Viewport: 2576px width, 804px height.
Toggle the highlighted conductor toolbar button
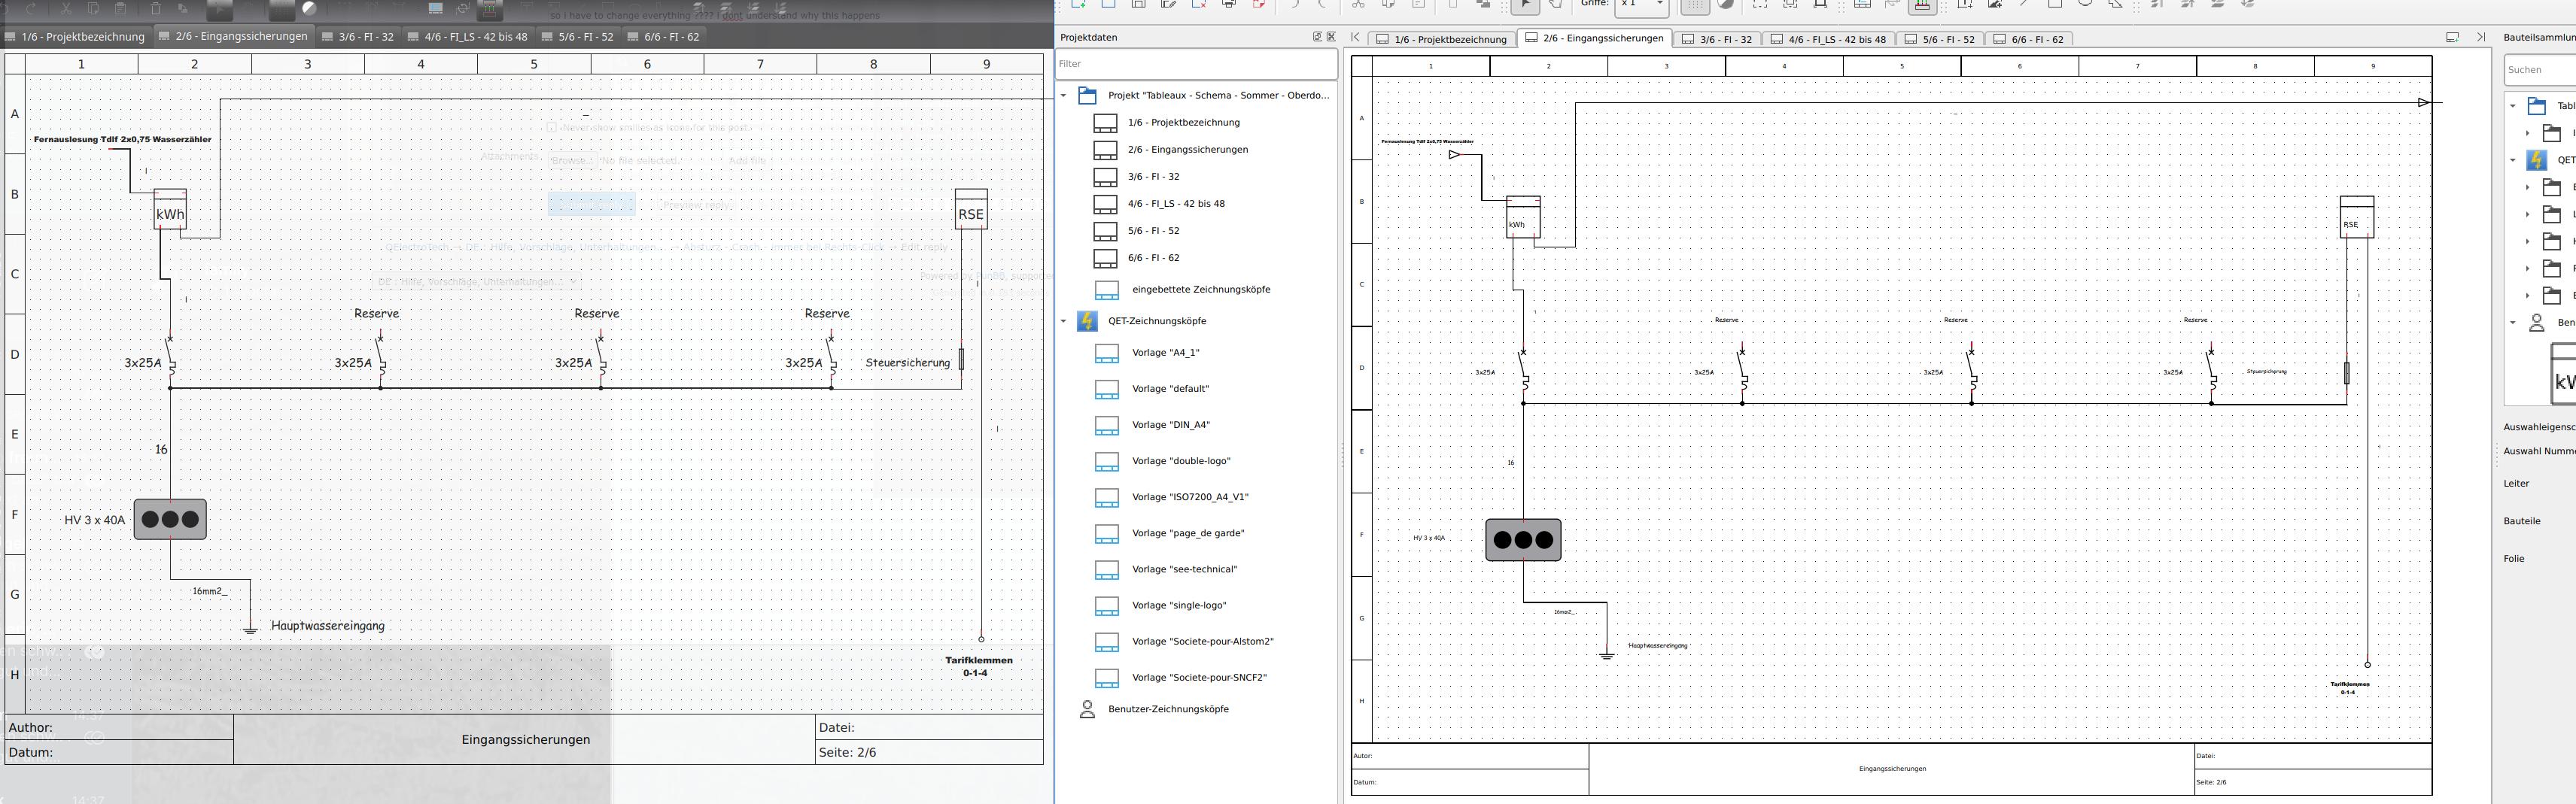click(x=1921, y=6)
